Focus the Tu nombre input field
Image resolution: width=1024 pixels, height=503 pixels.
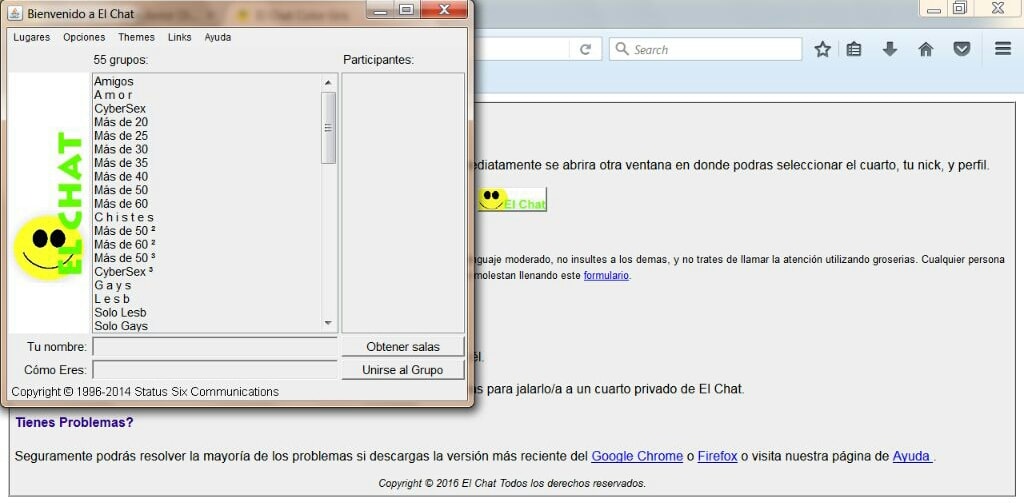(215, 347)
